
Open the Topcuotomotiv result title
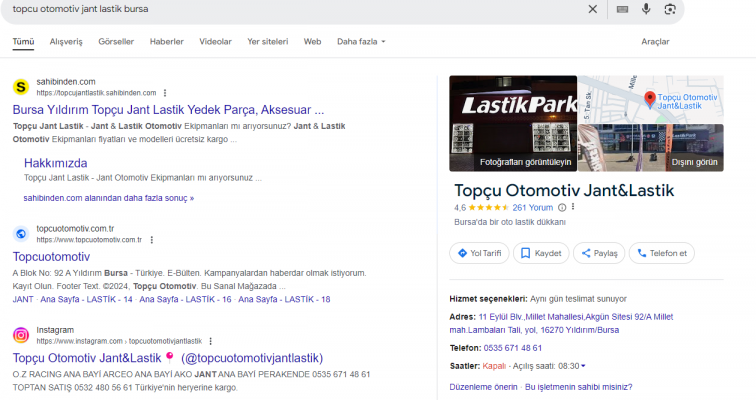point(52,257)
